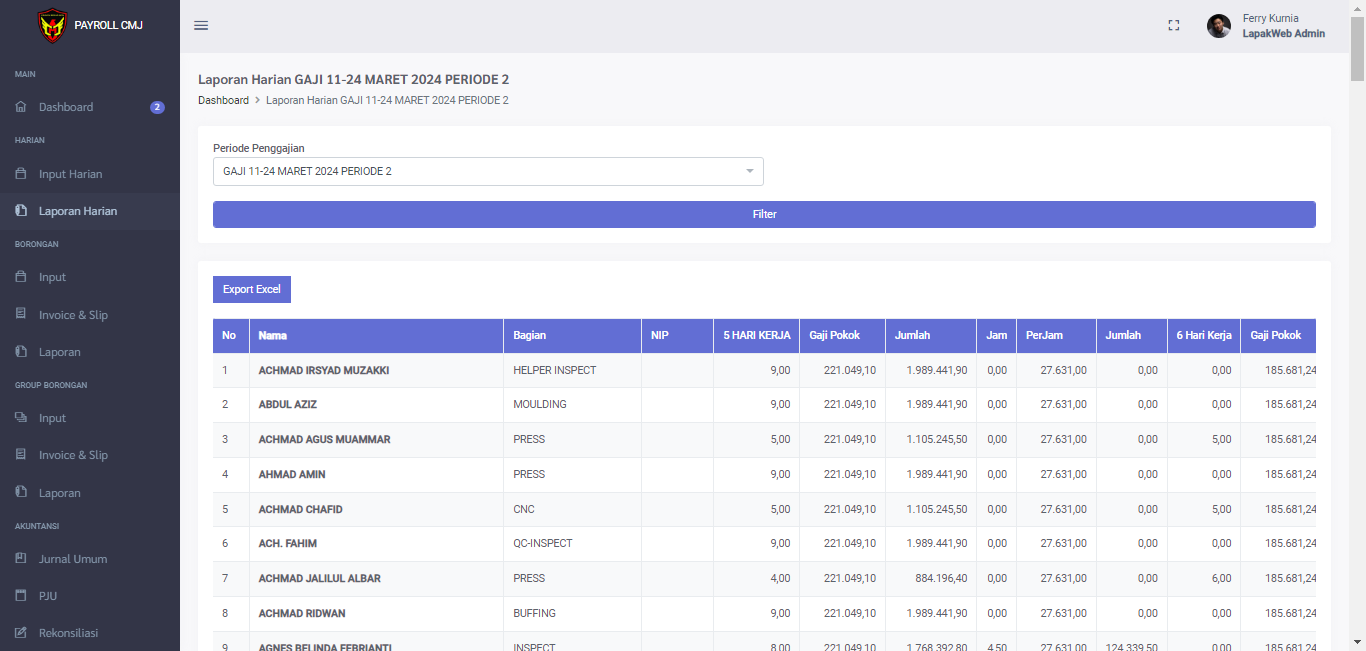Open Laporan under Group Borongan
This screenshot has width=1366, height=651.
coord(60,493)
